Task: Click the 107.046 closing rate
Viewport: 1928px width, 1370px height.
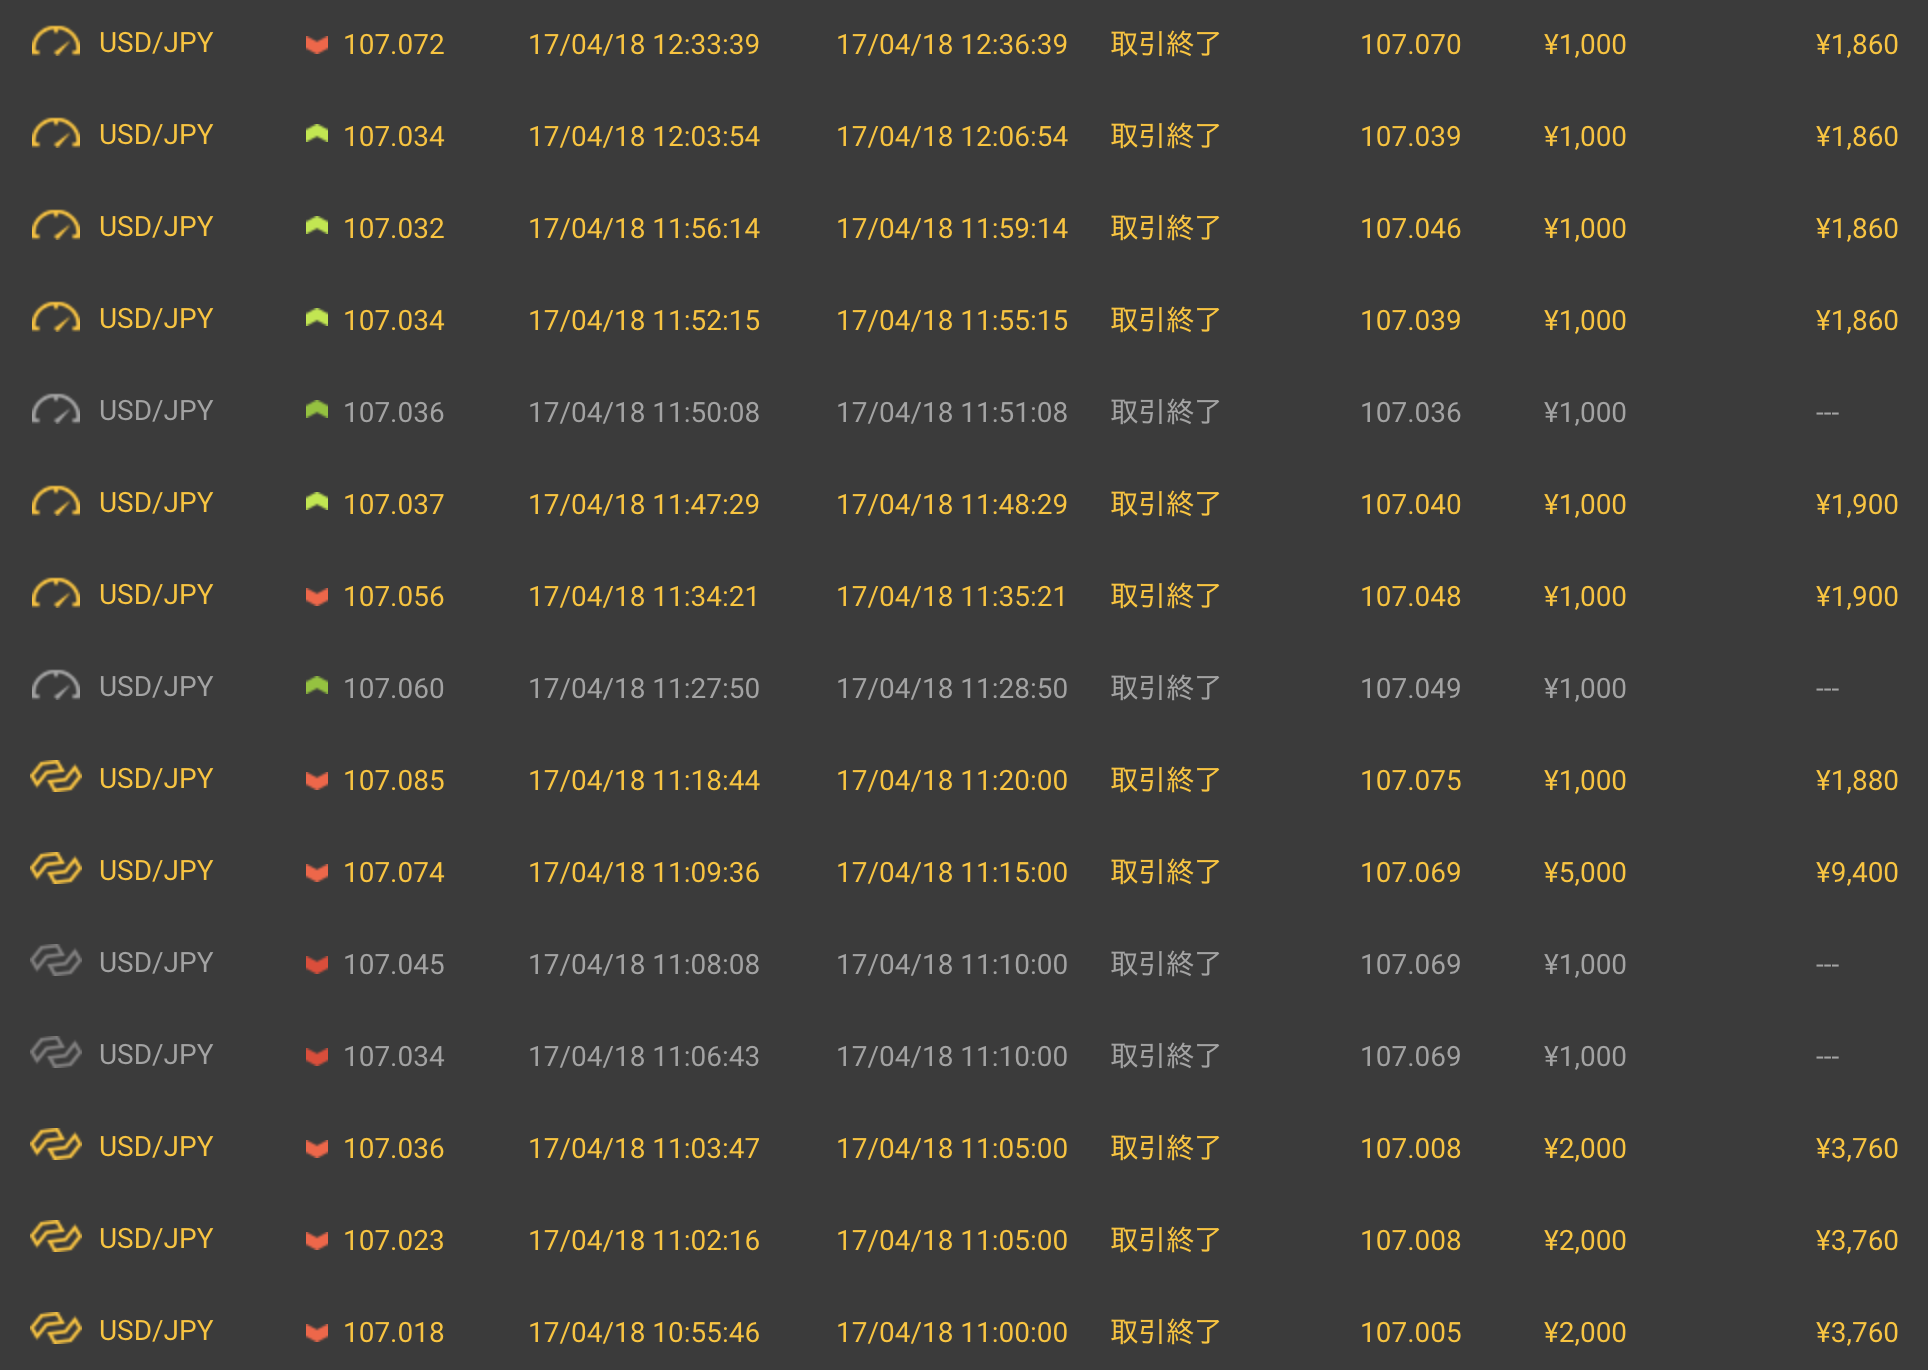Action: coord(1410,228)
